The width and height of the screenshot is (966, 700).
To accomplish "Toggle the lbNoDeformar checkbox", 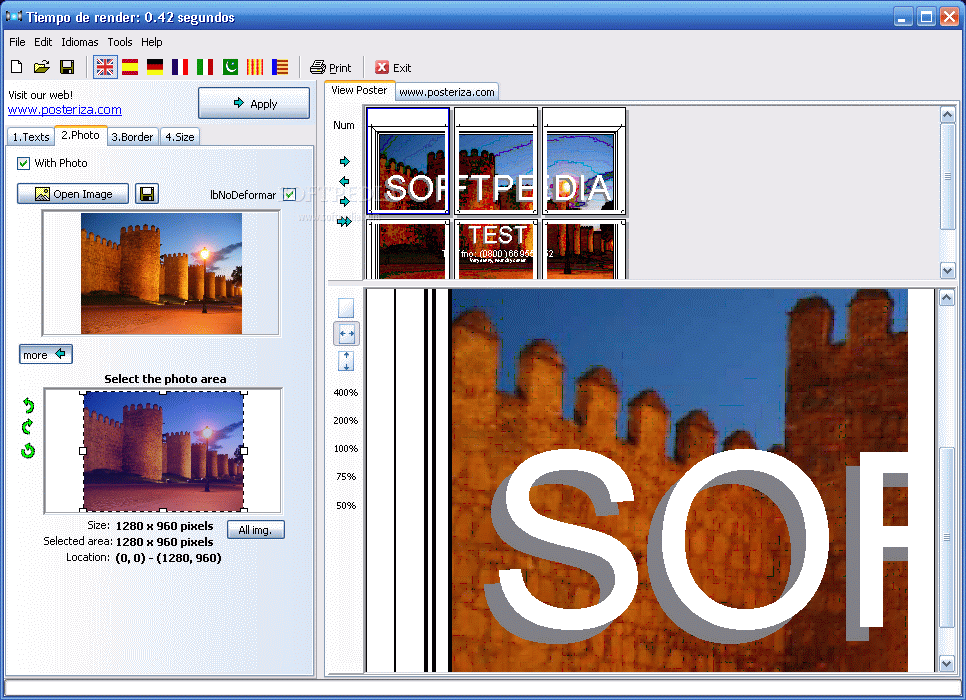I will 289,195.
